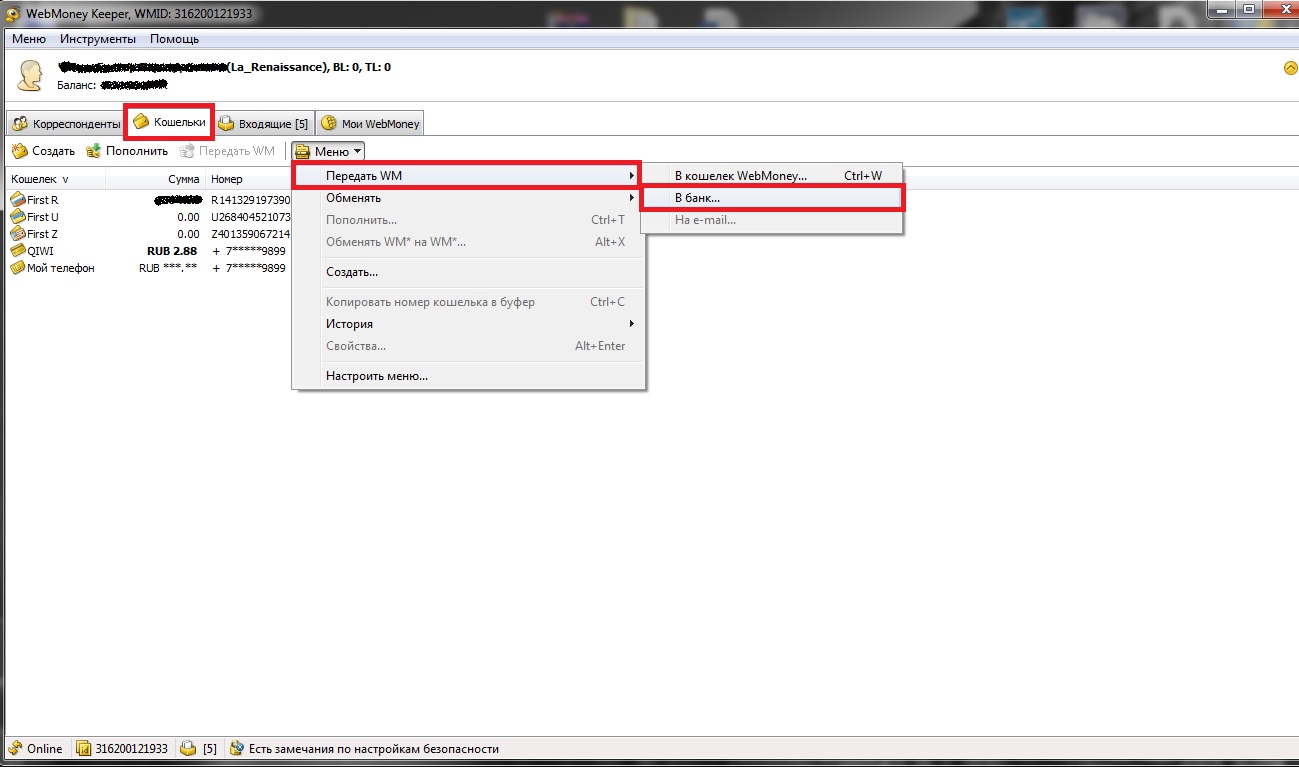1299x767 pixels.
Task: Expand the Обменять submenu
Action: tap(469, 198)
